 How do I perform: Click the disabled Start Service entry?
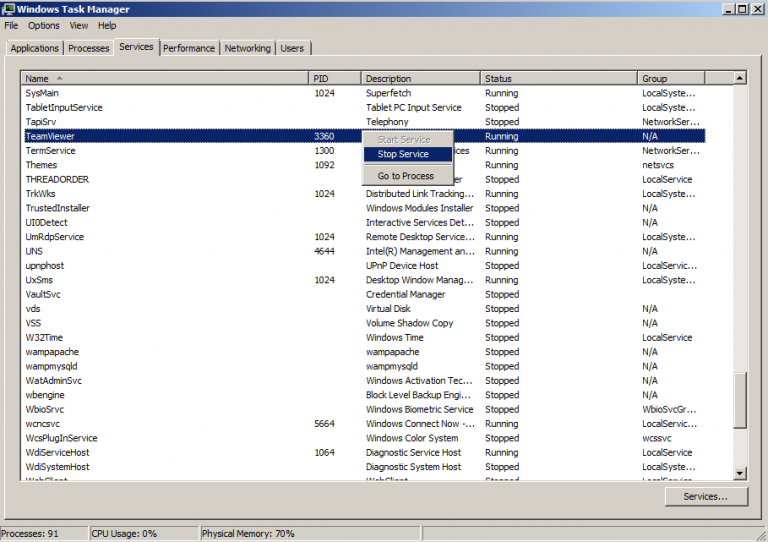coord(408,140)
